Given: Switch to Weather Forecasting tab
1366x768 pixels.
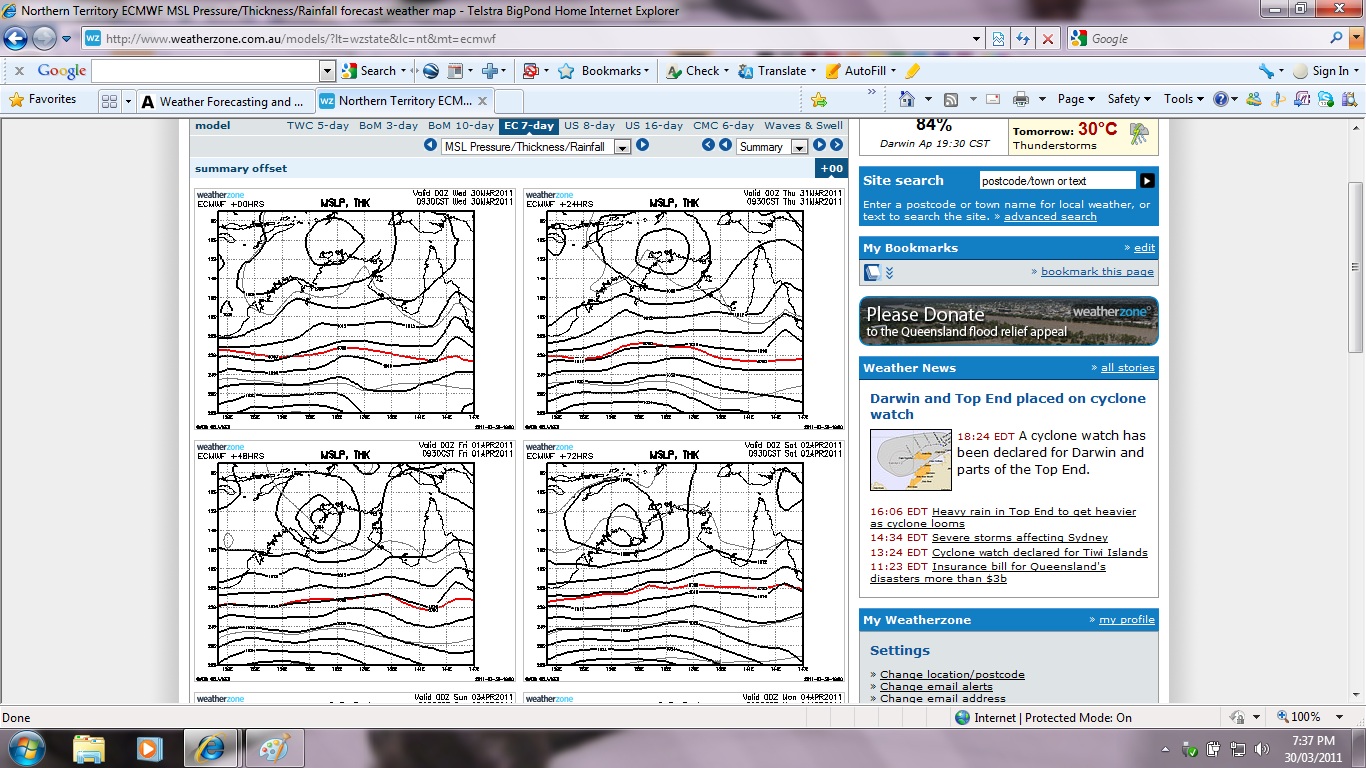Looking at the screenshot, I should point(224,101).
